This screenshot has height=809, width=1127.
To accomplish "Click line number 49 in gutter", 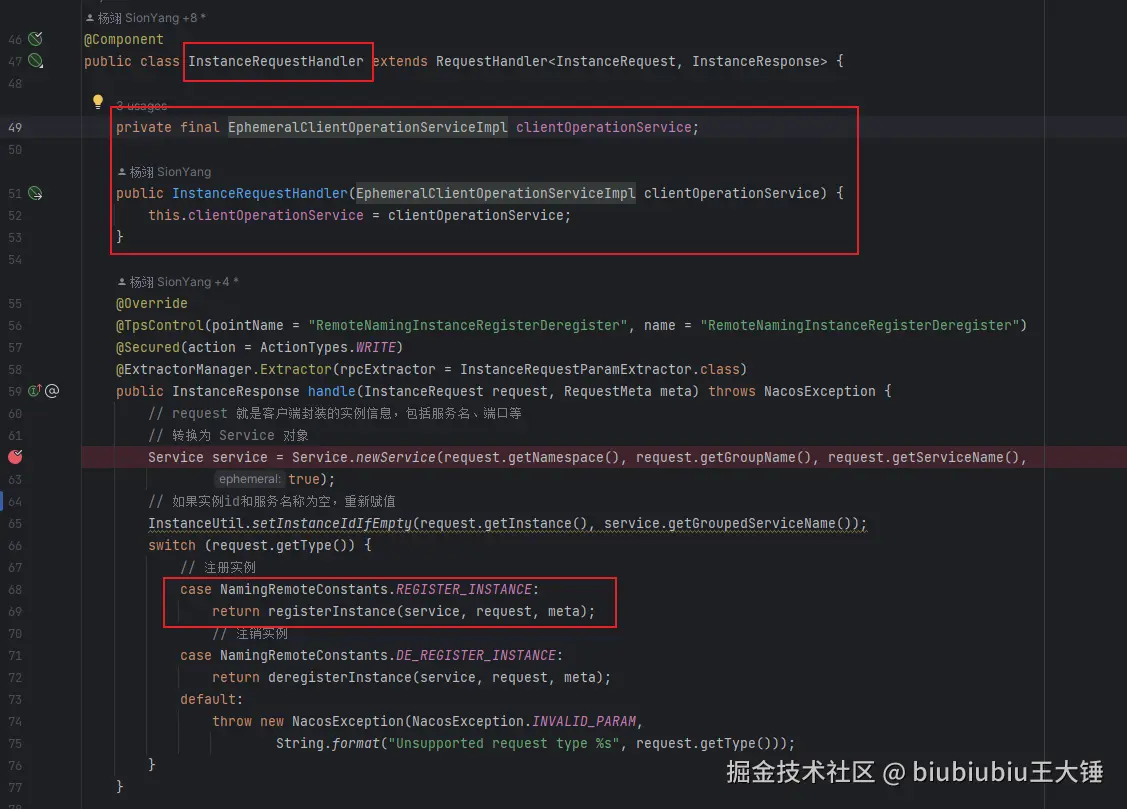I will point(15,128).
